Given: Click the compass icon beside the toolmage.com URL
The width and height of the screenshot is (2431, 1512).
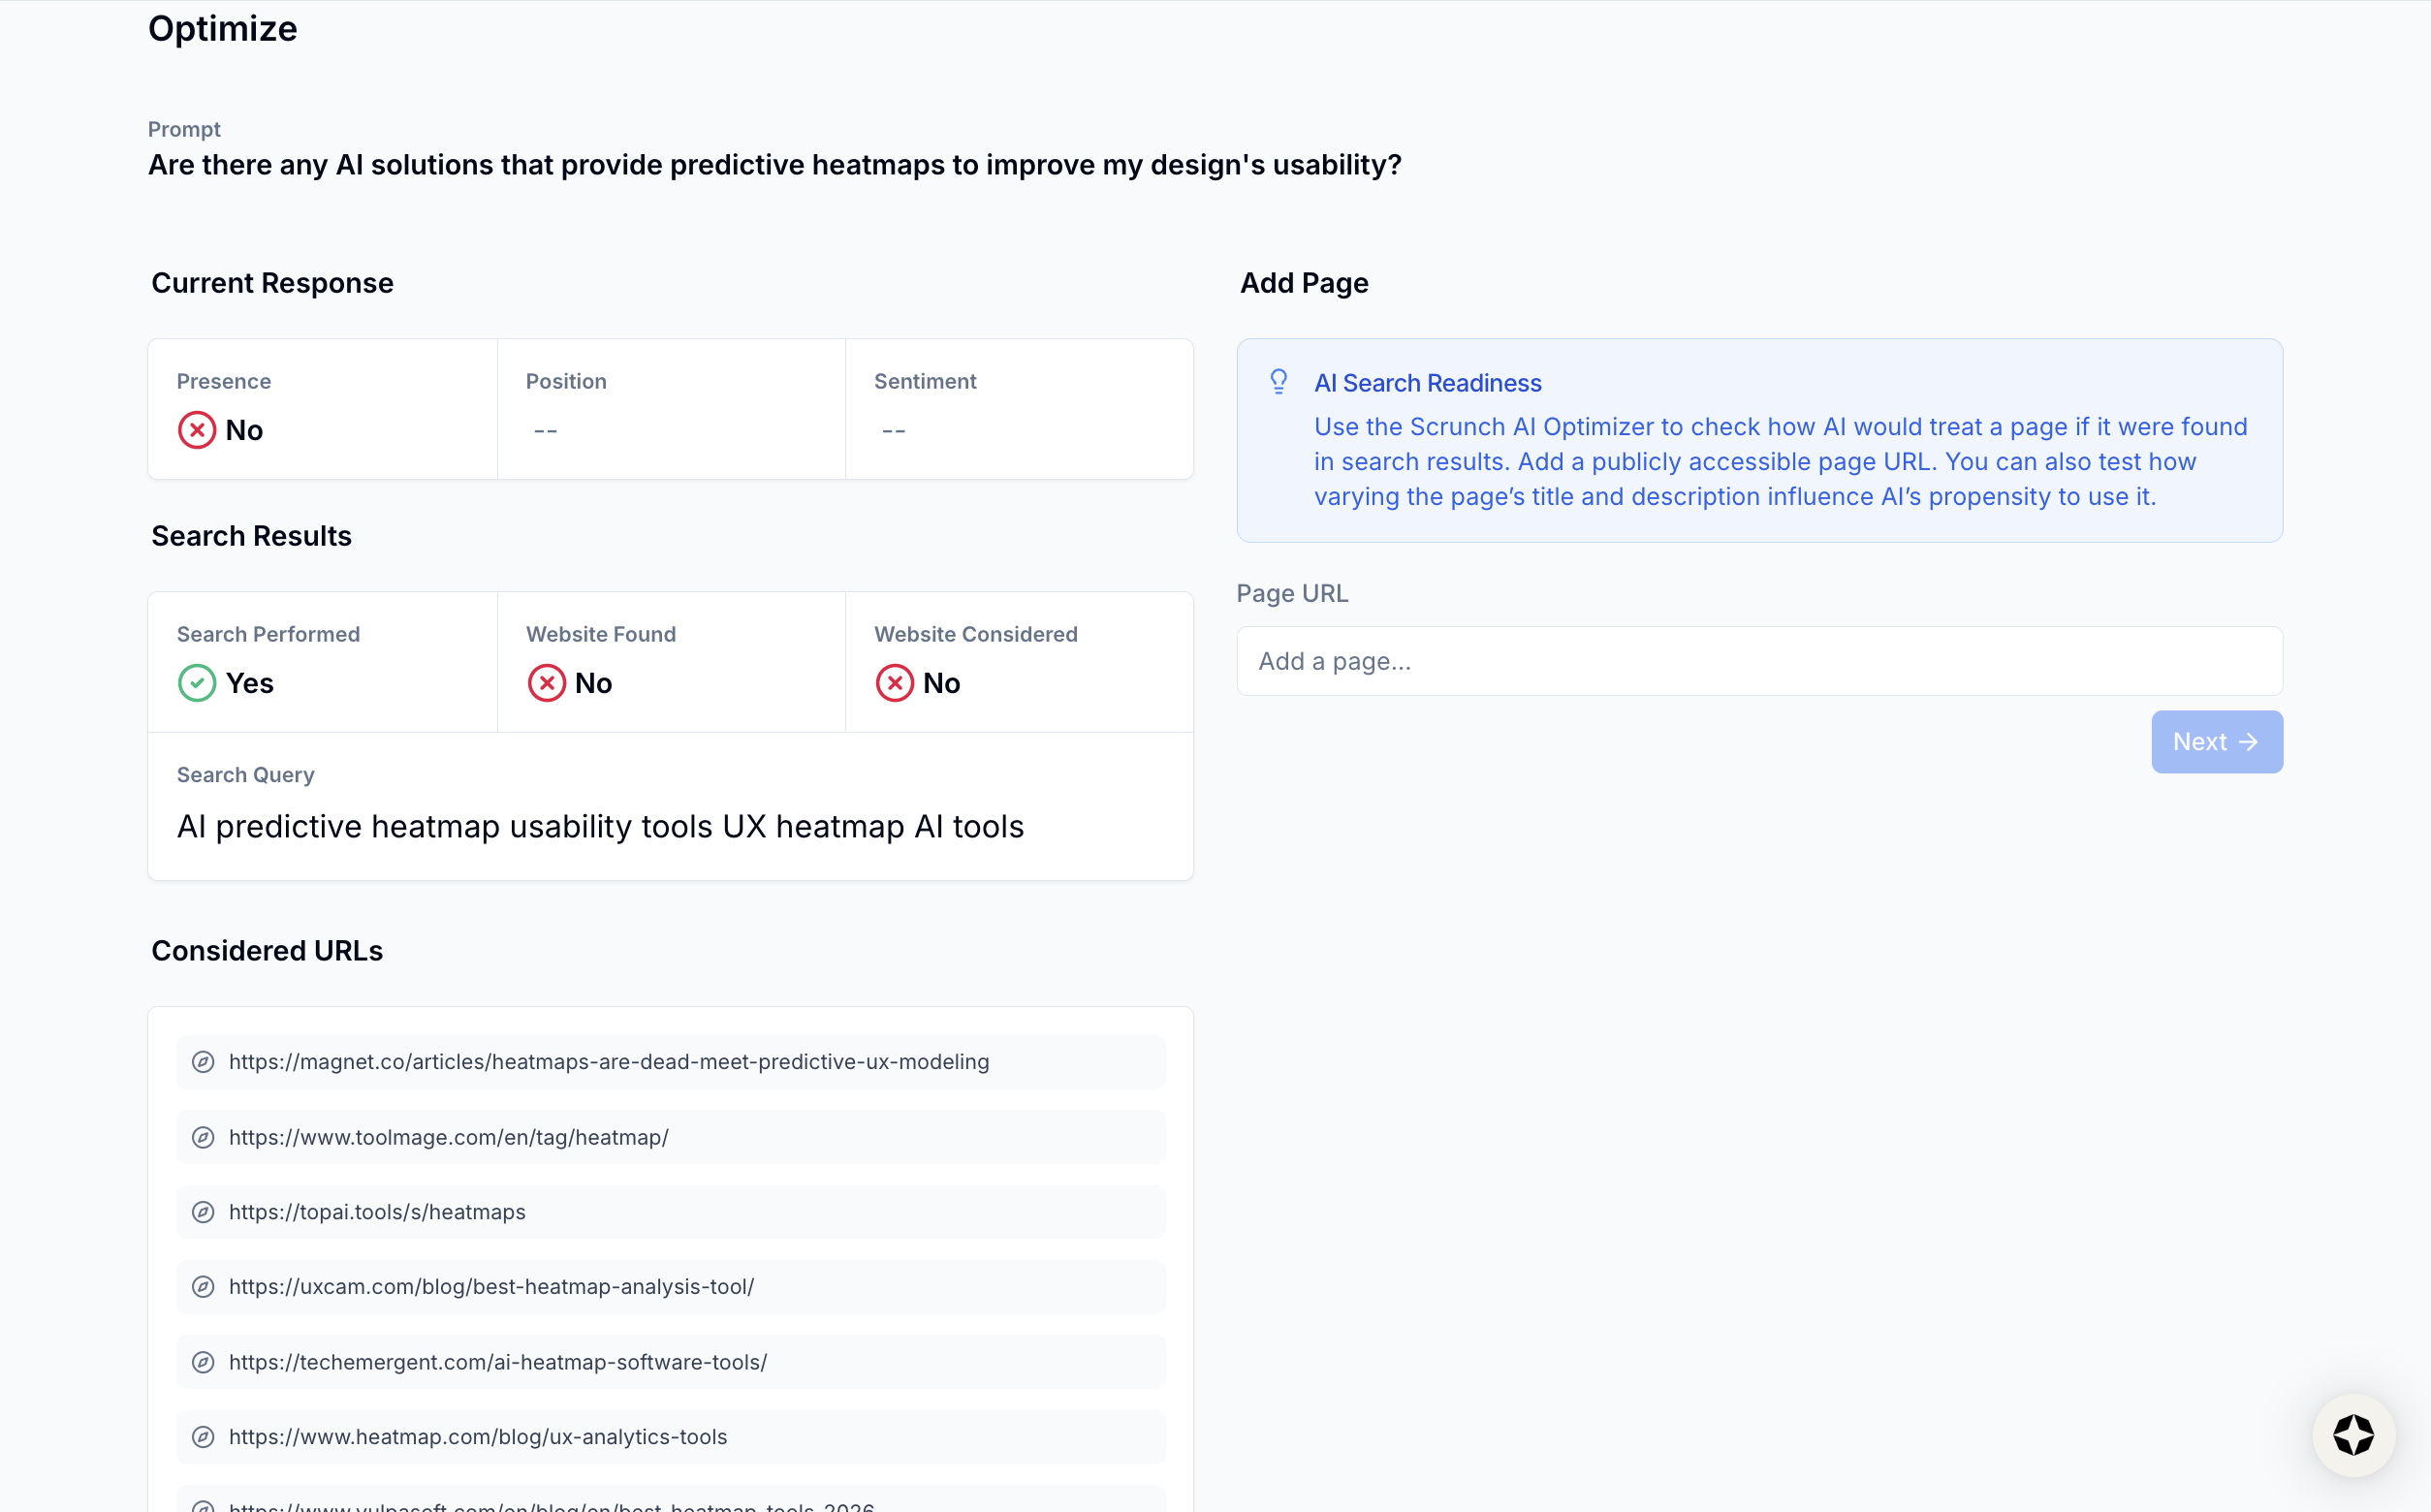Looking at the screenshot, I should (203, 1137).
